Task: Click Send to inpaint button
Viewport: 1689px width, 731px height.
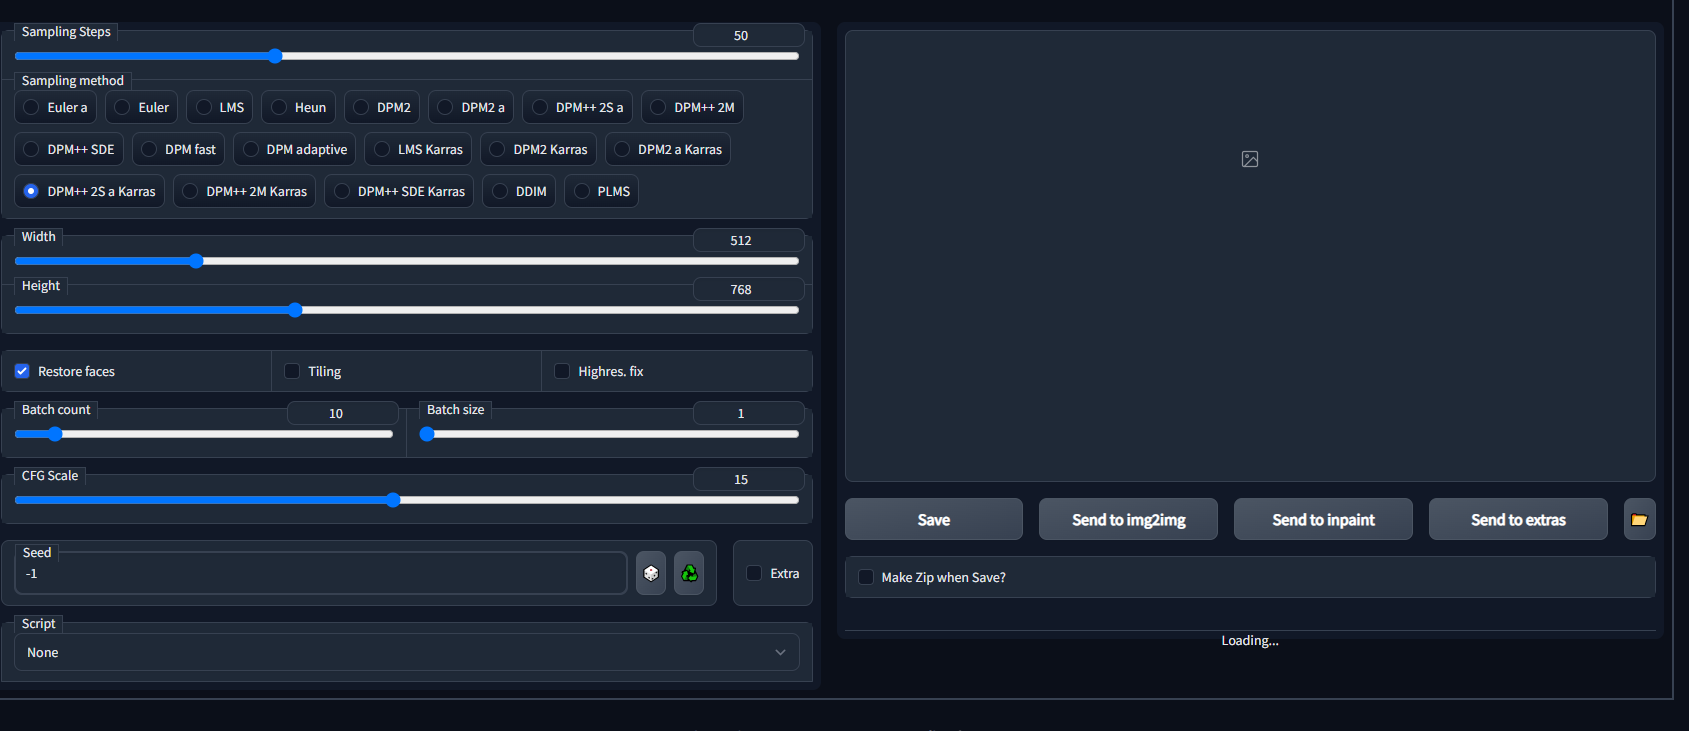Action: 1323,519
